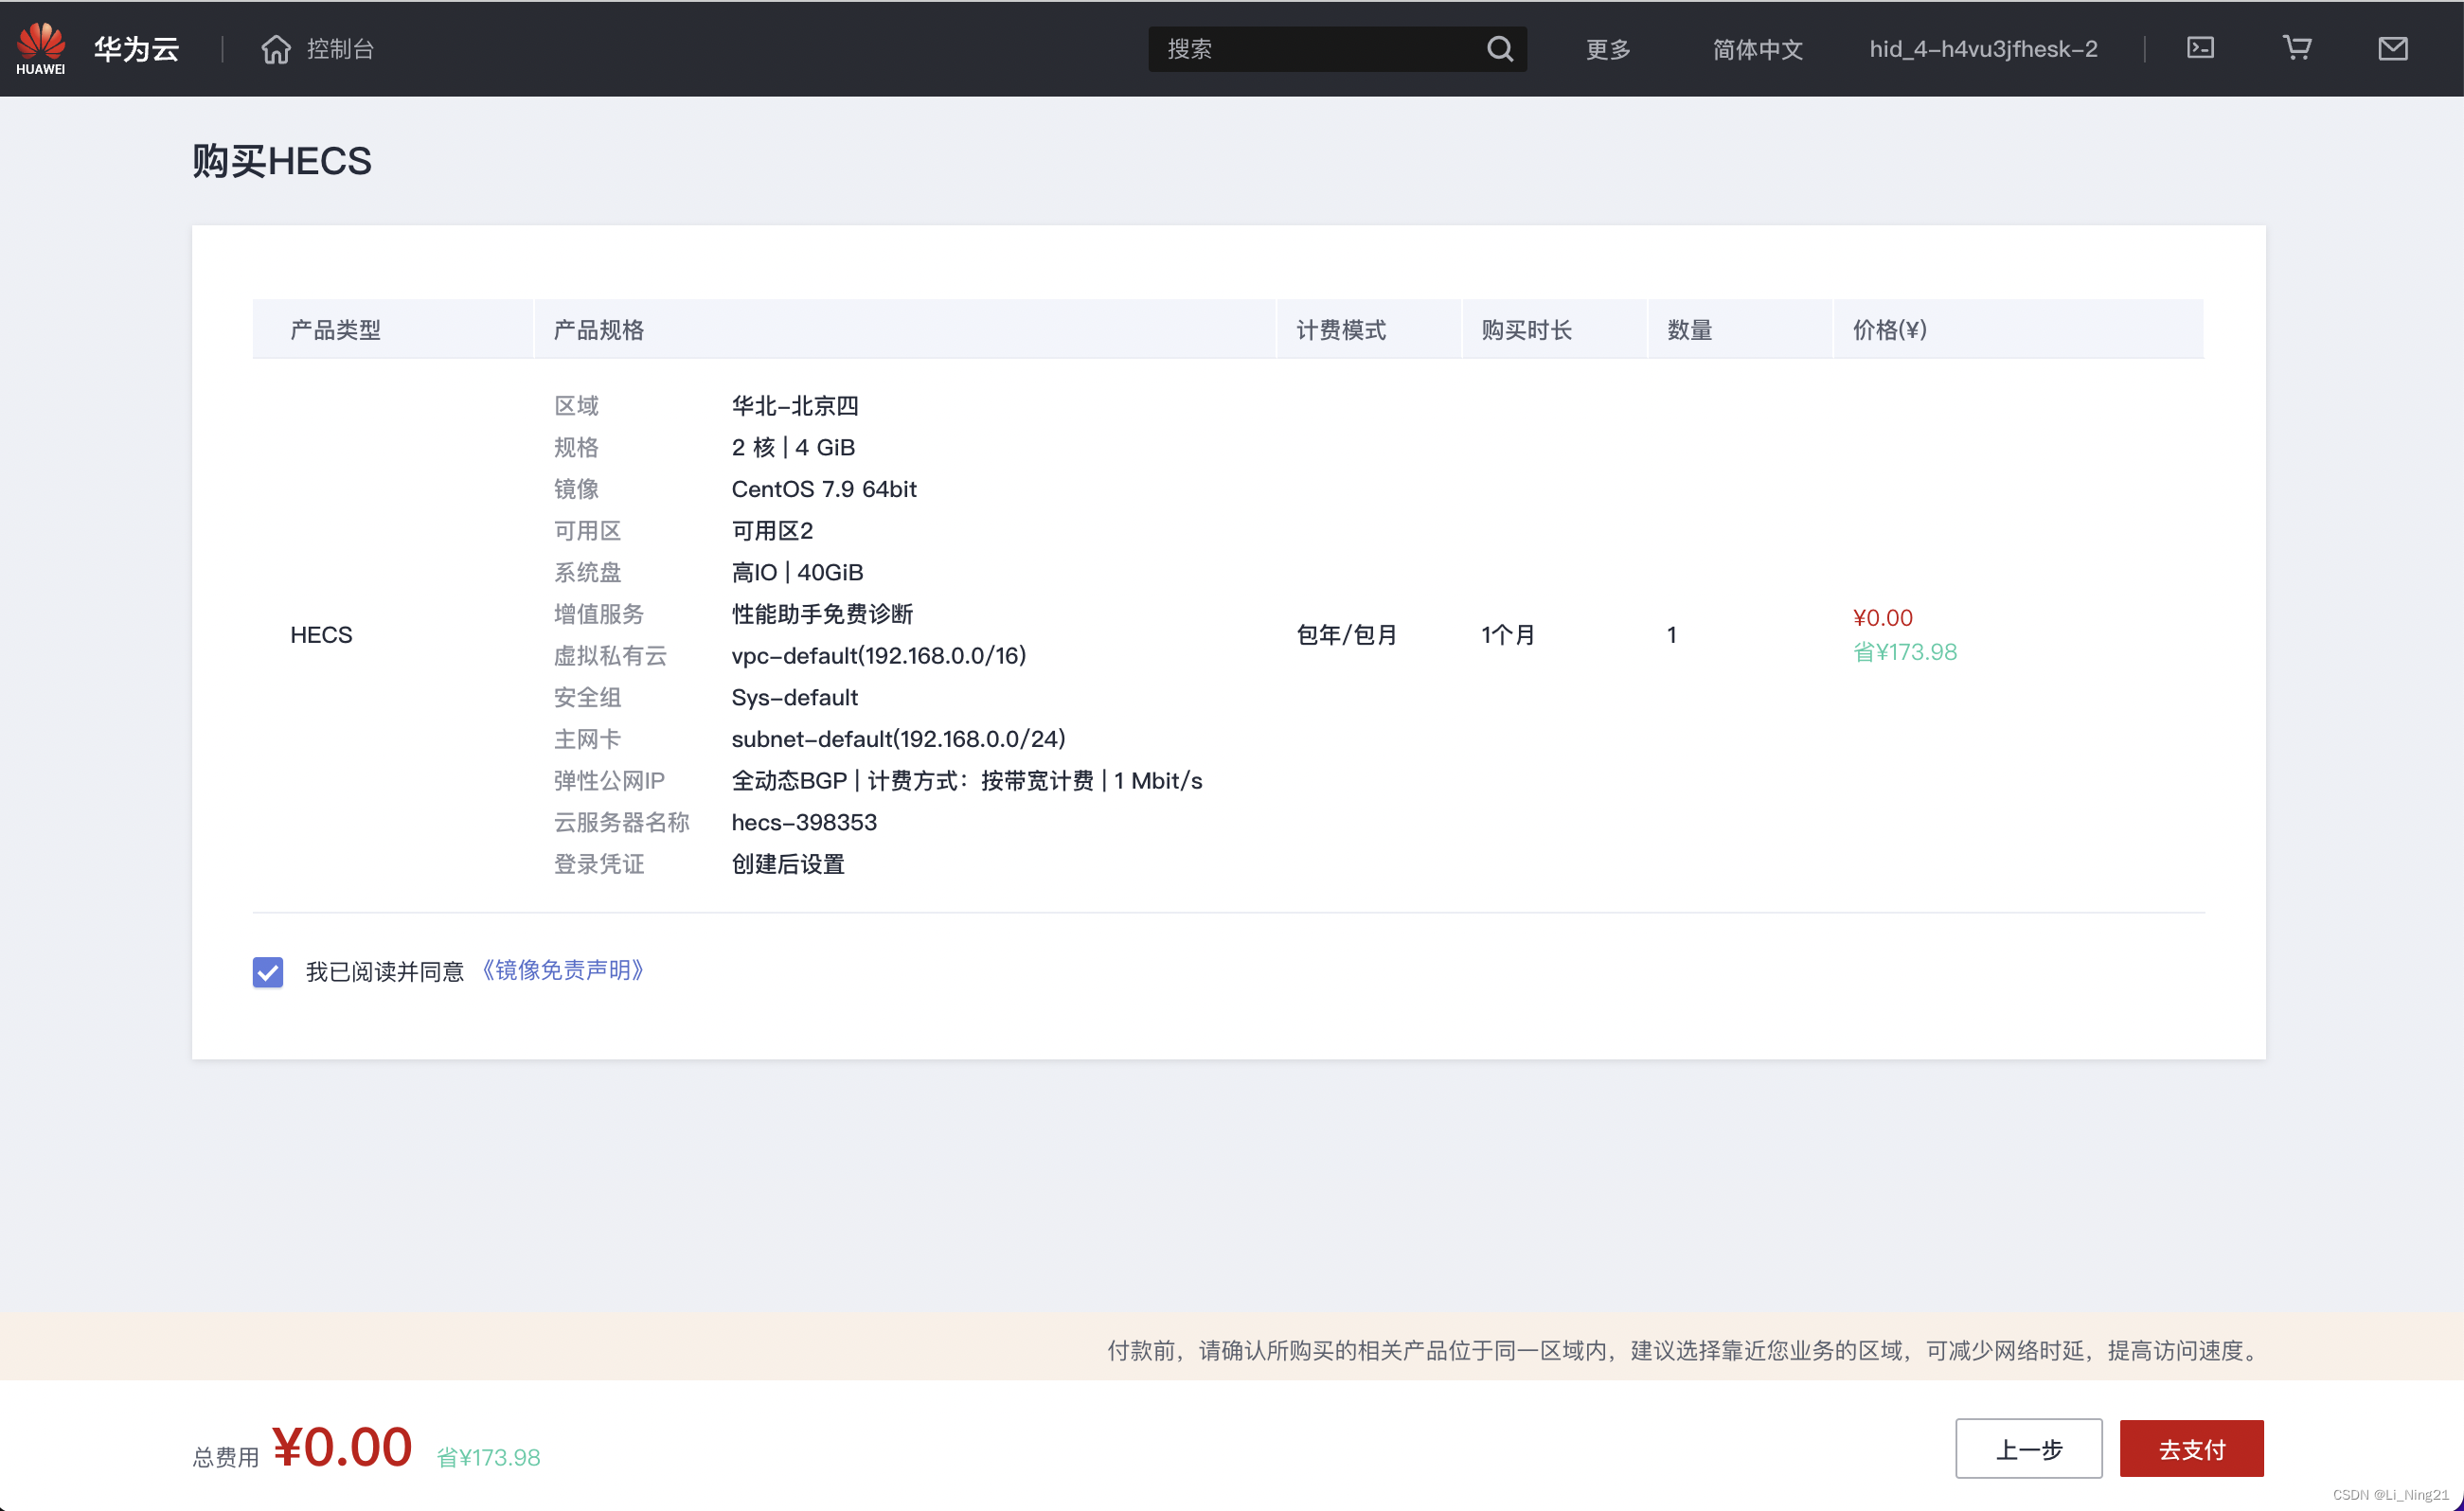
Task: Open the CloudShell terminal icon
Action: coord(2200,48)
